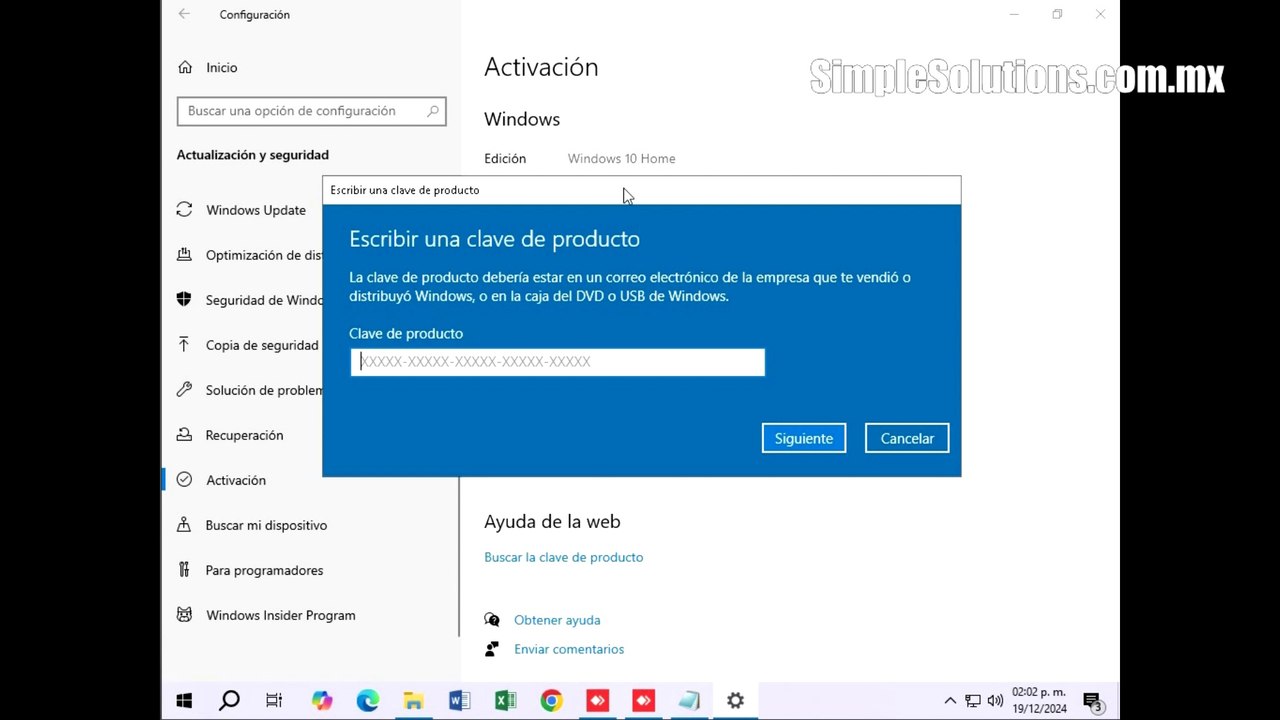Open Para programadores settings
The width and height of the screenshot is (1280, 720).
[250, 570]
